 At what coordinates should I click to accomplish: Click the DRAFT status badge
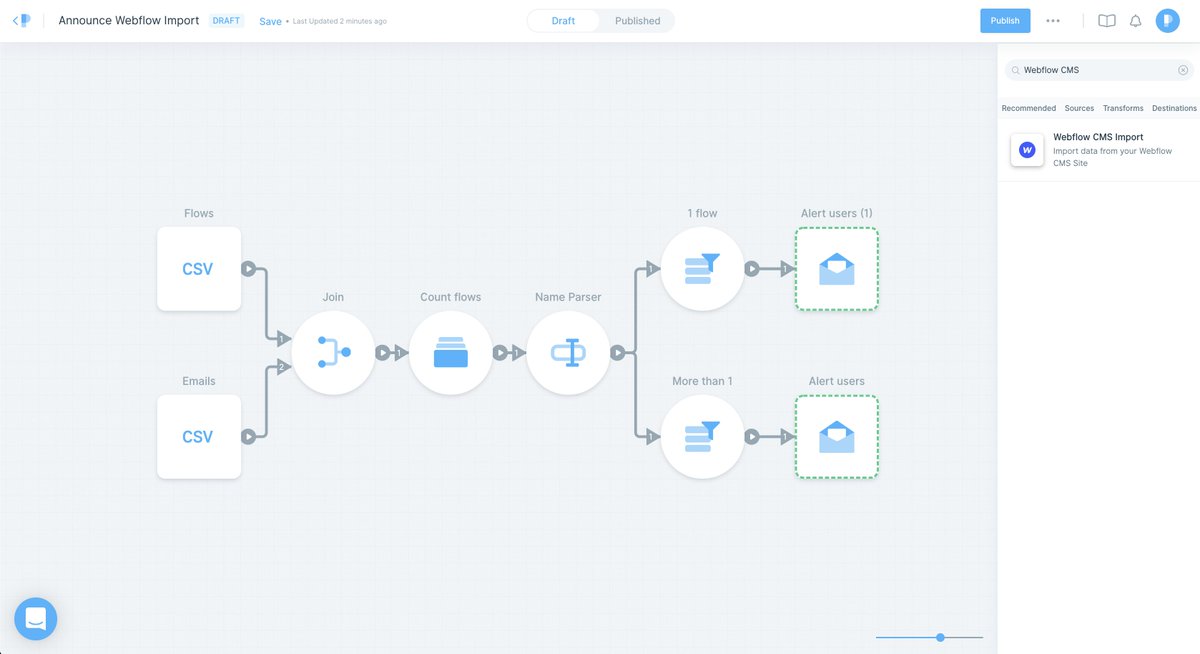click(x=226, y=20)
